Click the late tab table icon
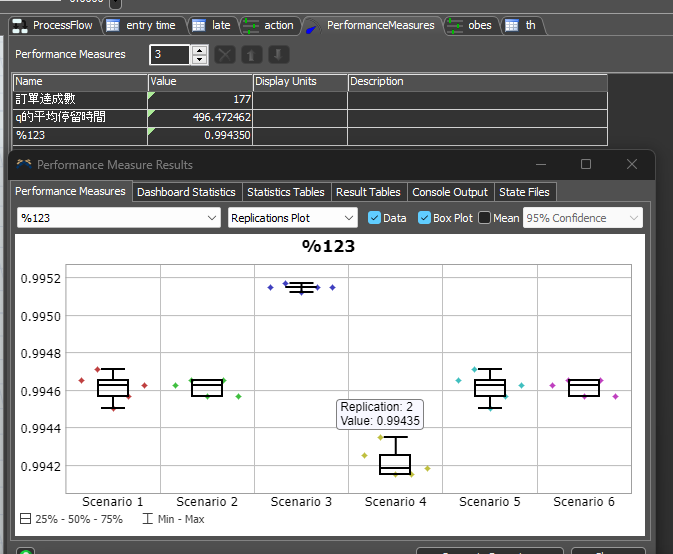This screenshot has height=554, width=673. coord(198,25)
